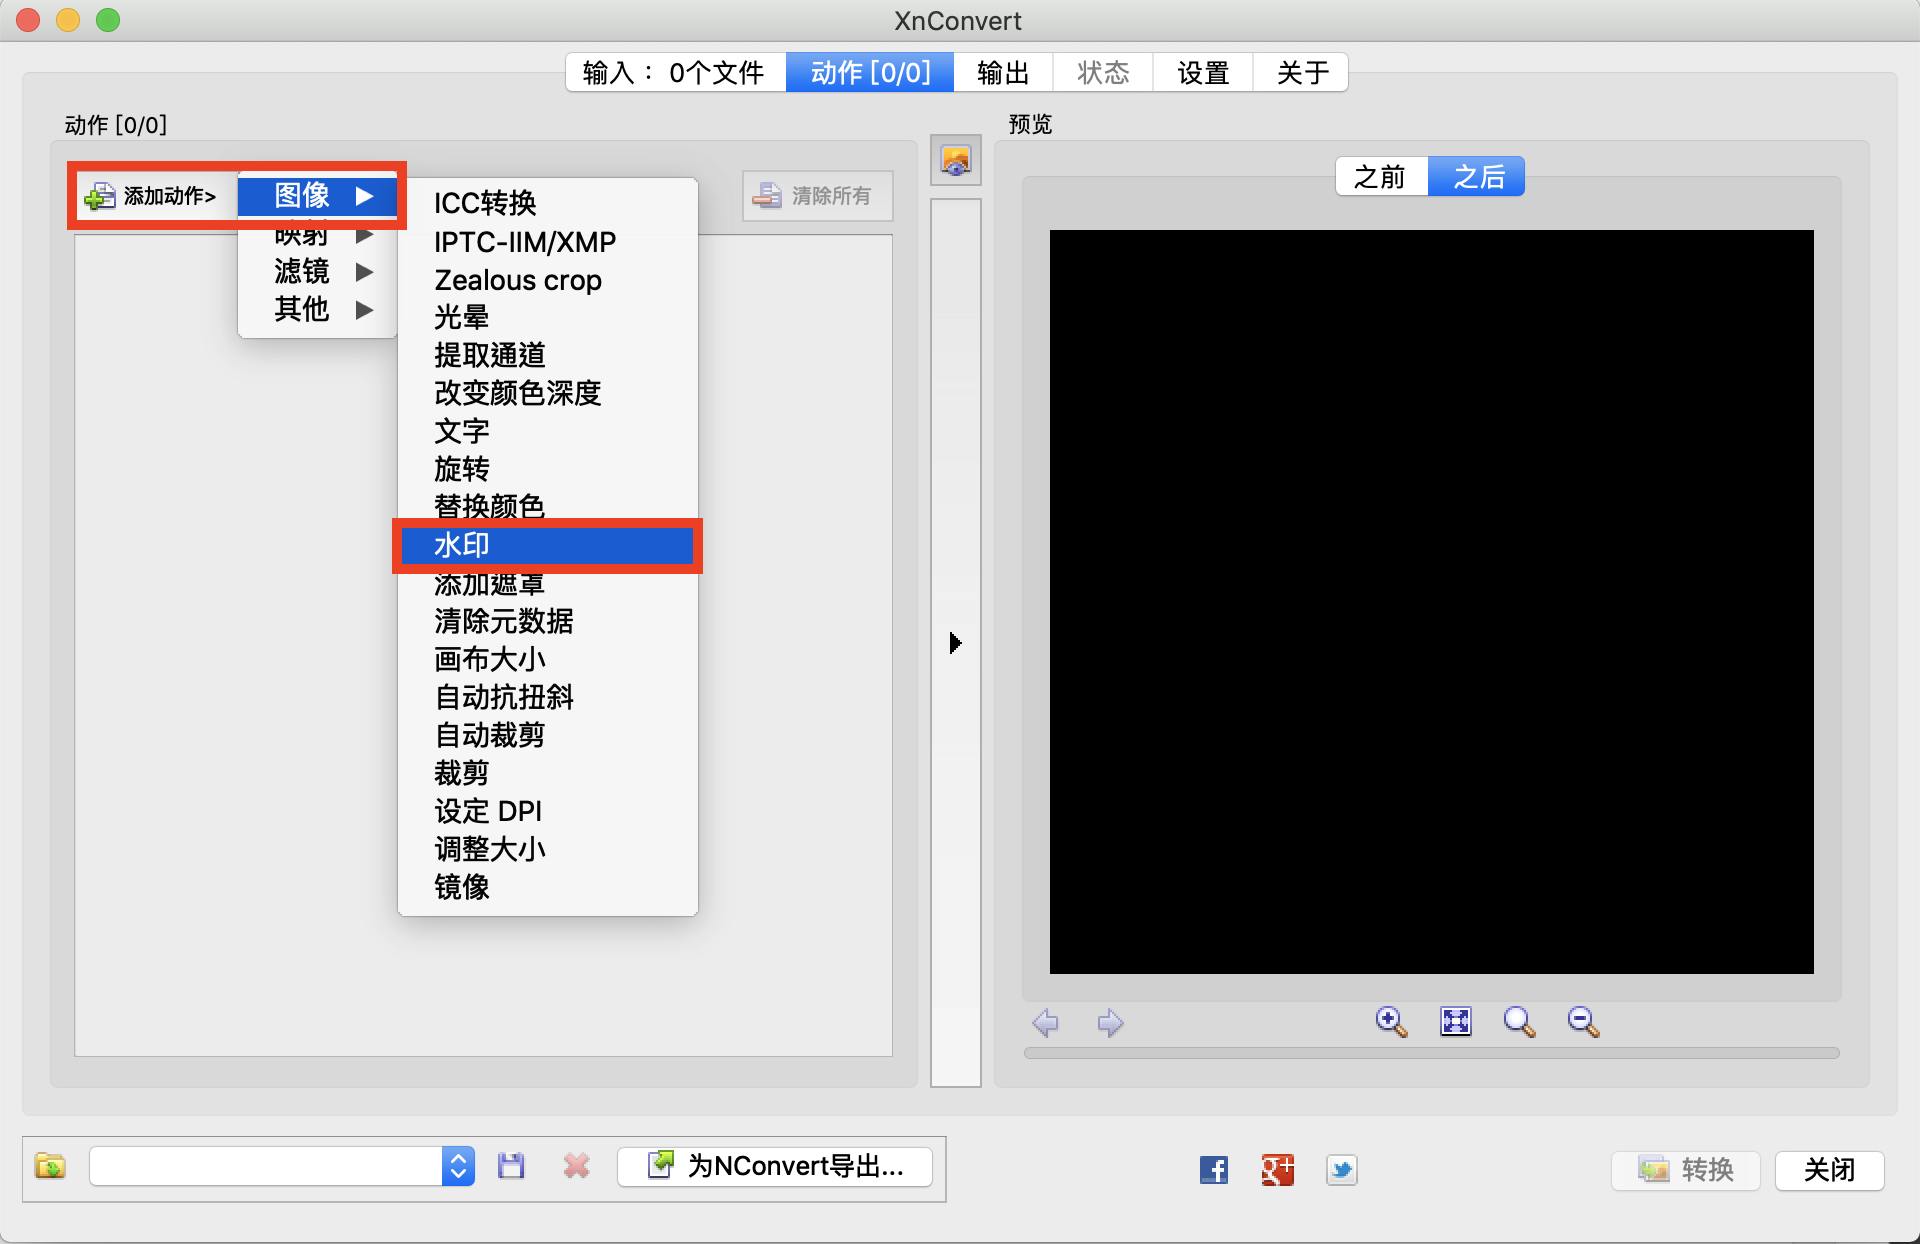The height and width of the screenshot is (1244, 1920).
Task: Choose 光晕 action
Action: (x=547, y=317)
